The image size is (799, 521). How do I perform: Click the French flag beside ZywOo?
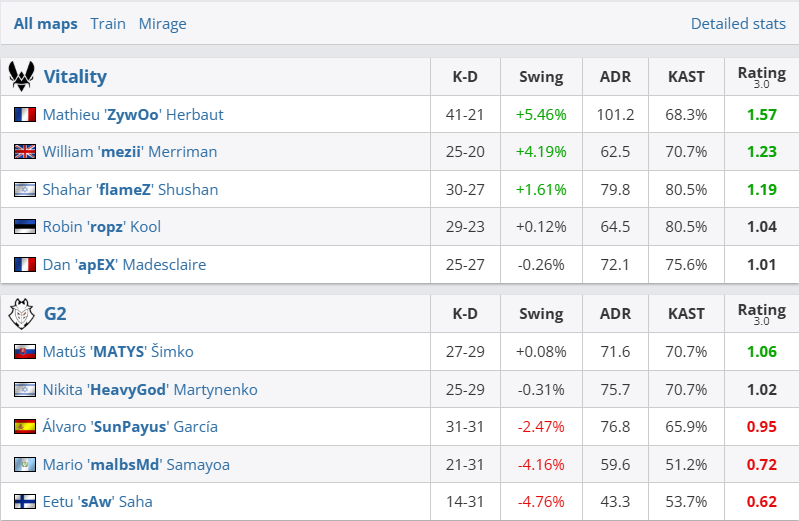(25, 115)
